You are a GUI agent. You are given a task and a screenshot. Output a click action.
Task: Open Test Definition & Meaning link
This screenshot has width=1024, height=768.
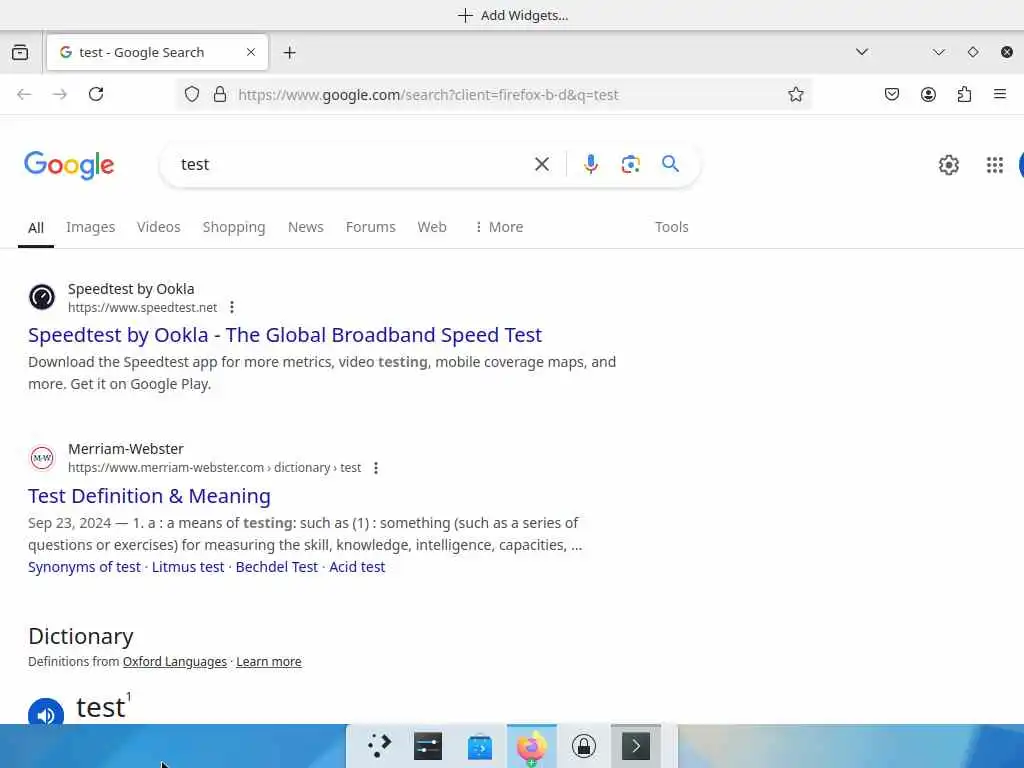[x=149, y=496]
